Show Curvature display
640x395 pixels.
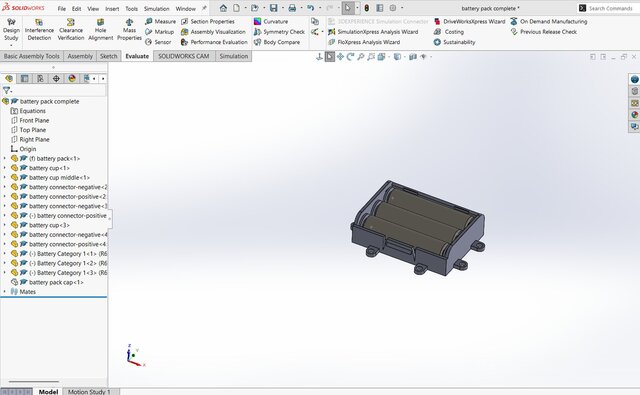[x=271, y=21]
